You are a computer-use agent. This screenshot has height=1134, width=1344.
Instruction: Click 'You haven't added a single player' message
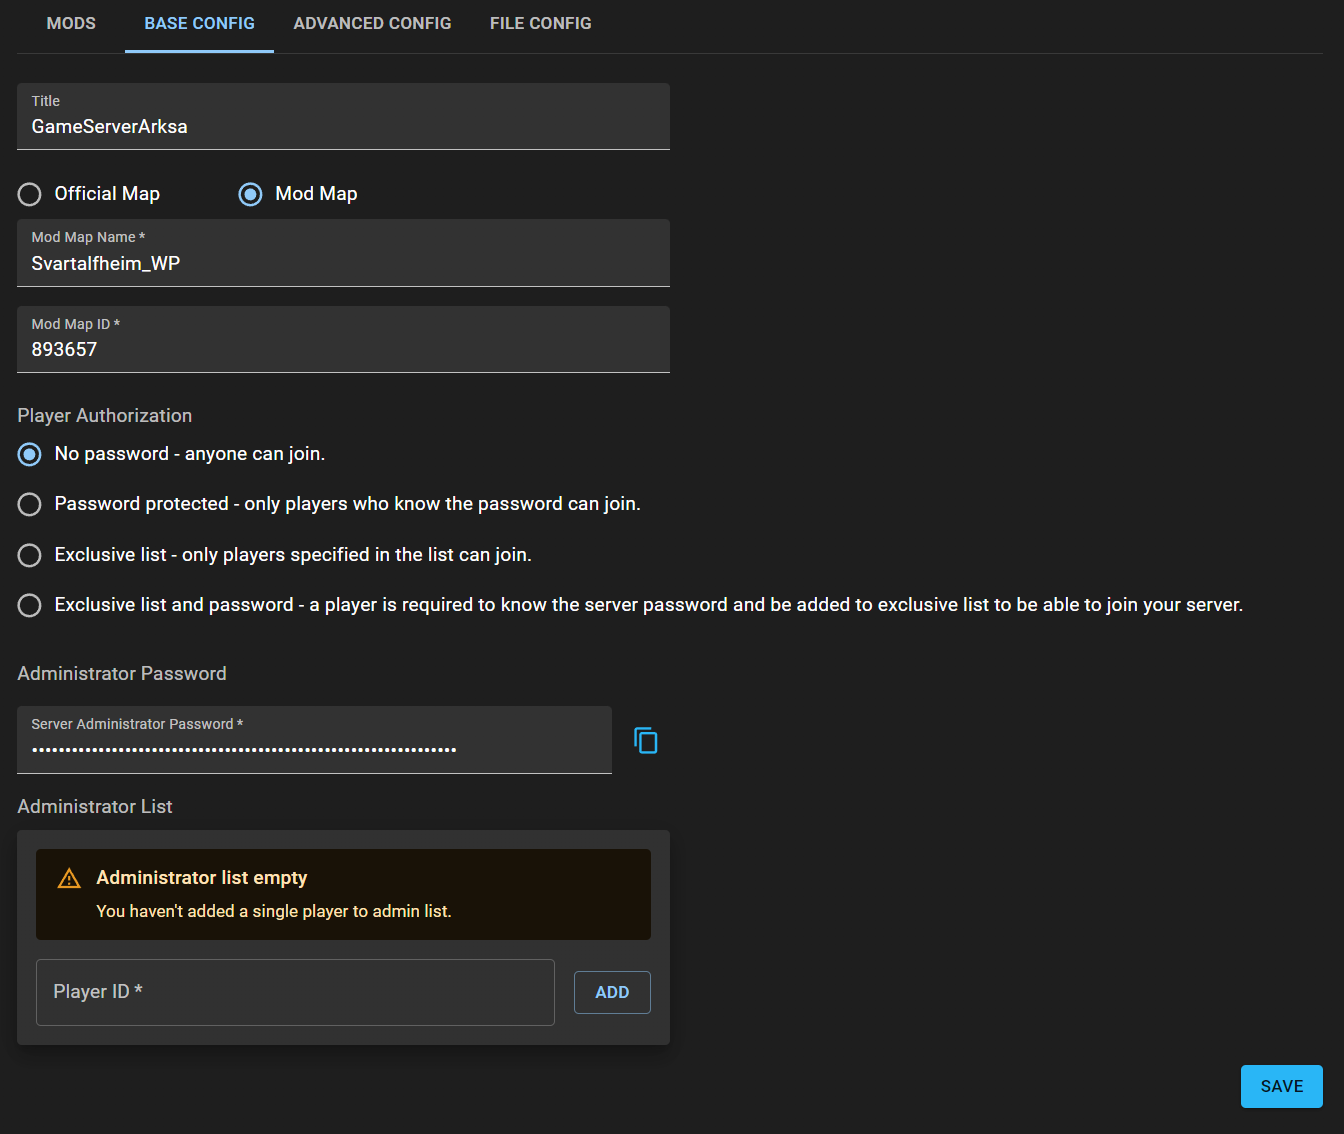(x=274, y=911)
